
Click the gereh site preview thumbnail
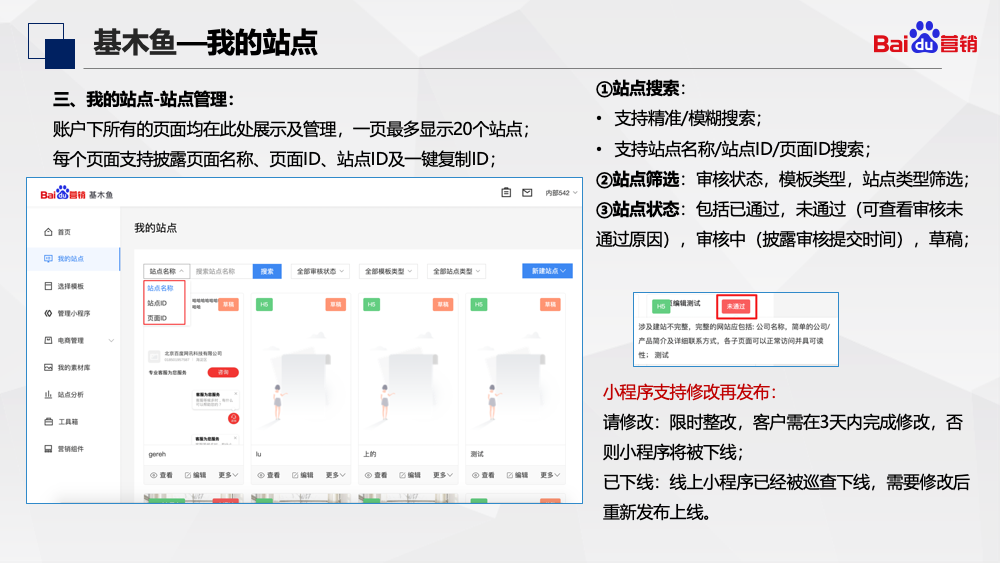click(193, 370)
